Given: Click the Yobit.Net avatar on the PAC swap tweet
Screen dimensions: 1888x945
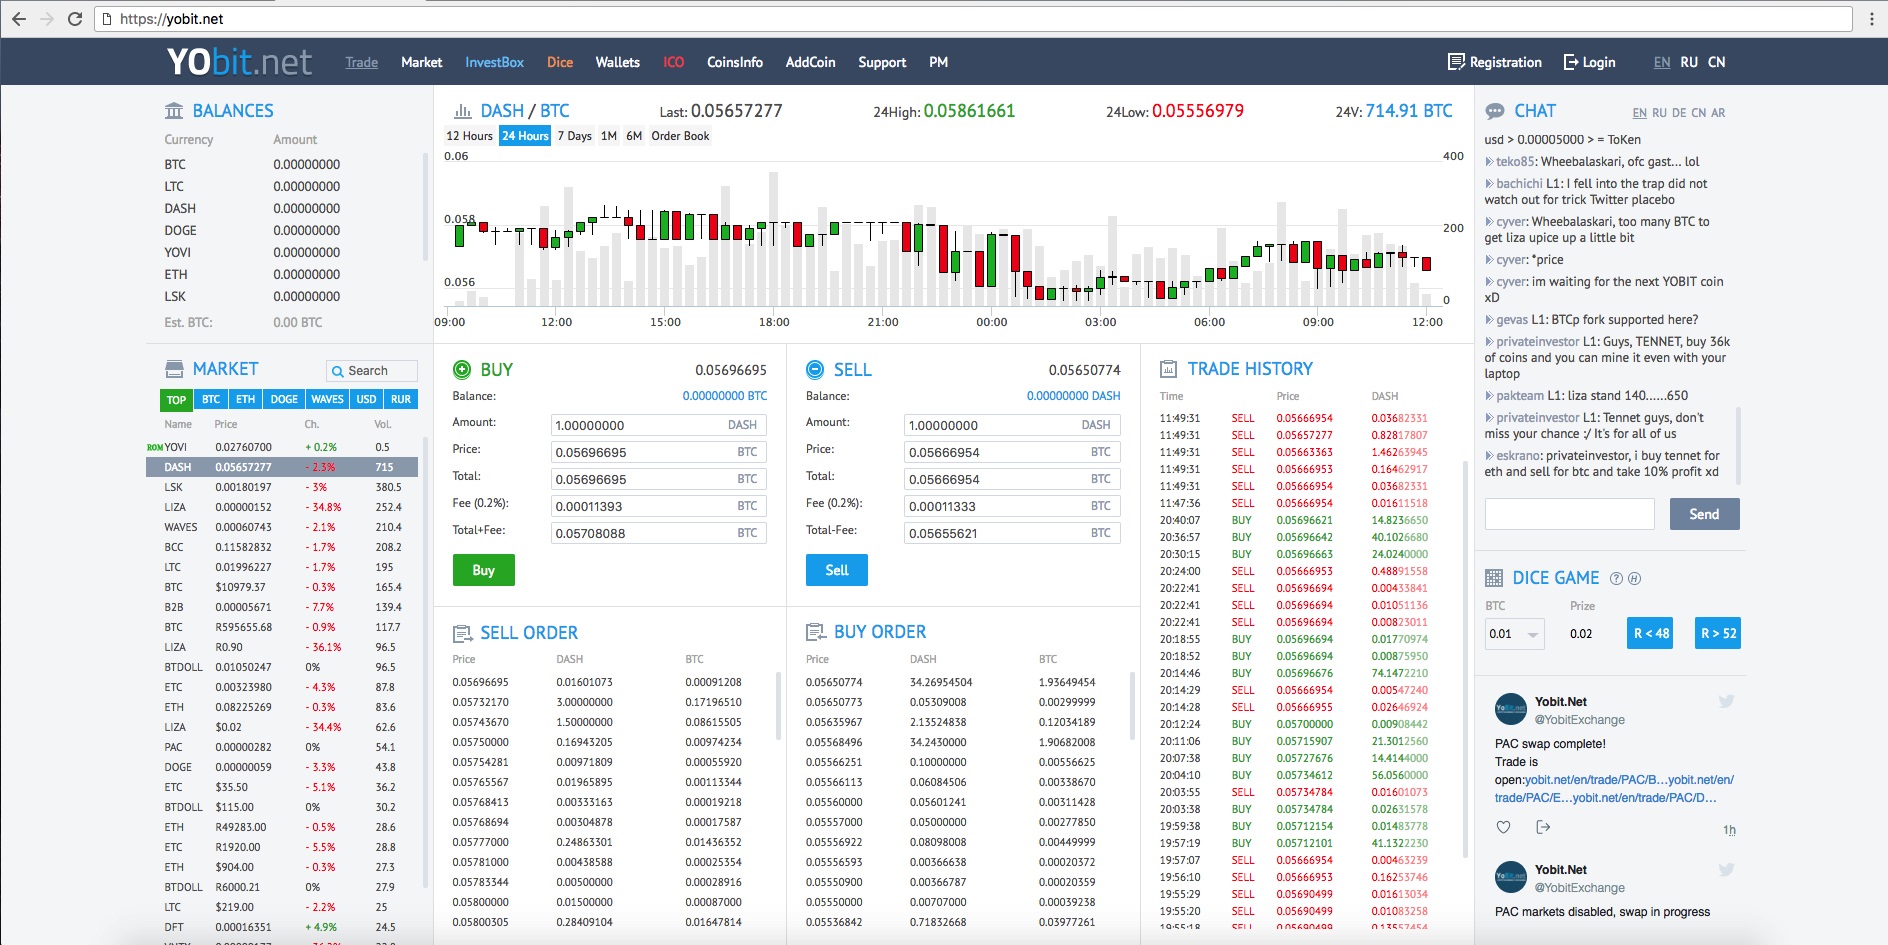Looking at the screenshot, I should point(1510,709).
